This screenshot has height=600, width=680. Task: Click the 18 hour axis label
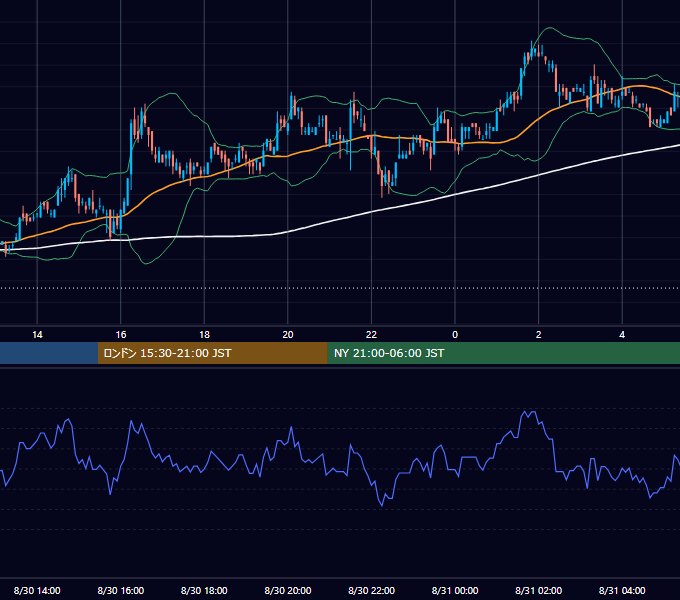[x=204, y=335]
